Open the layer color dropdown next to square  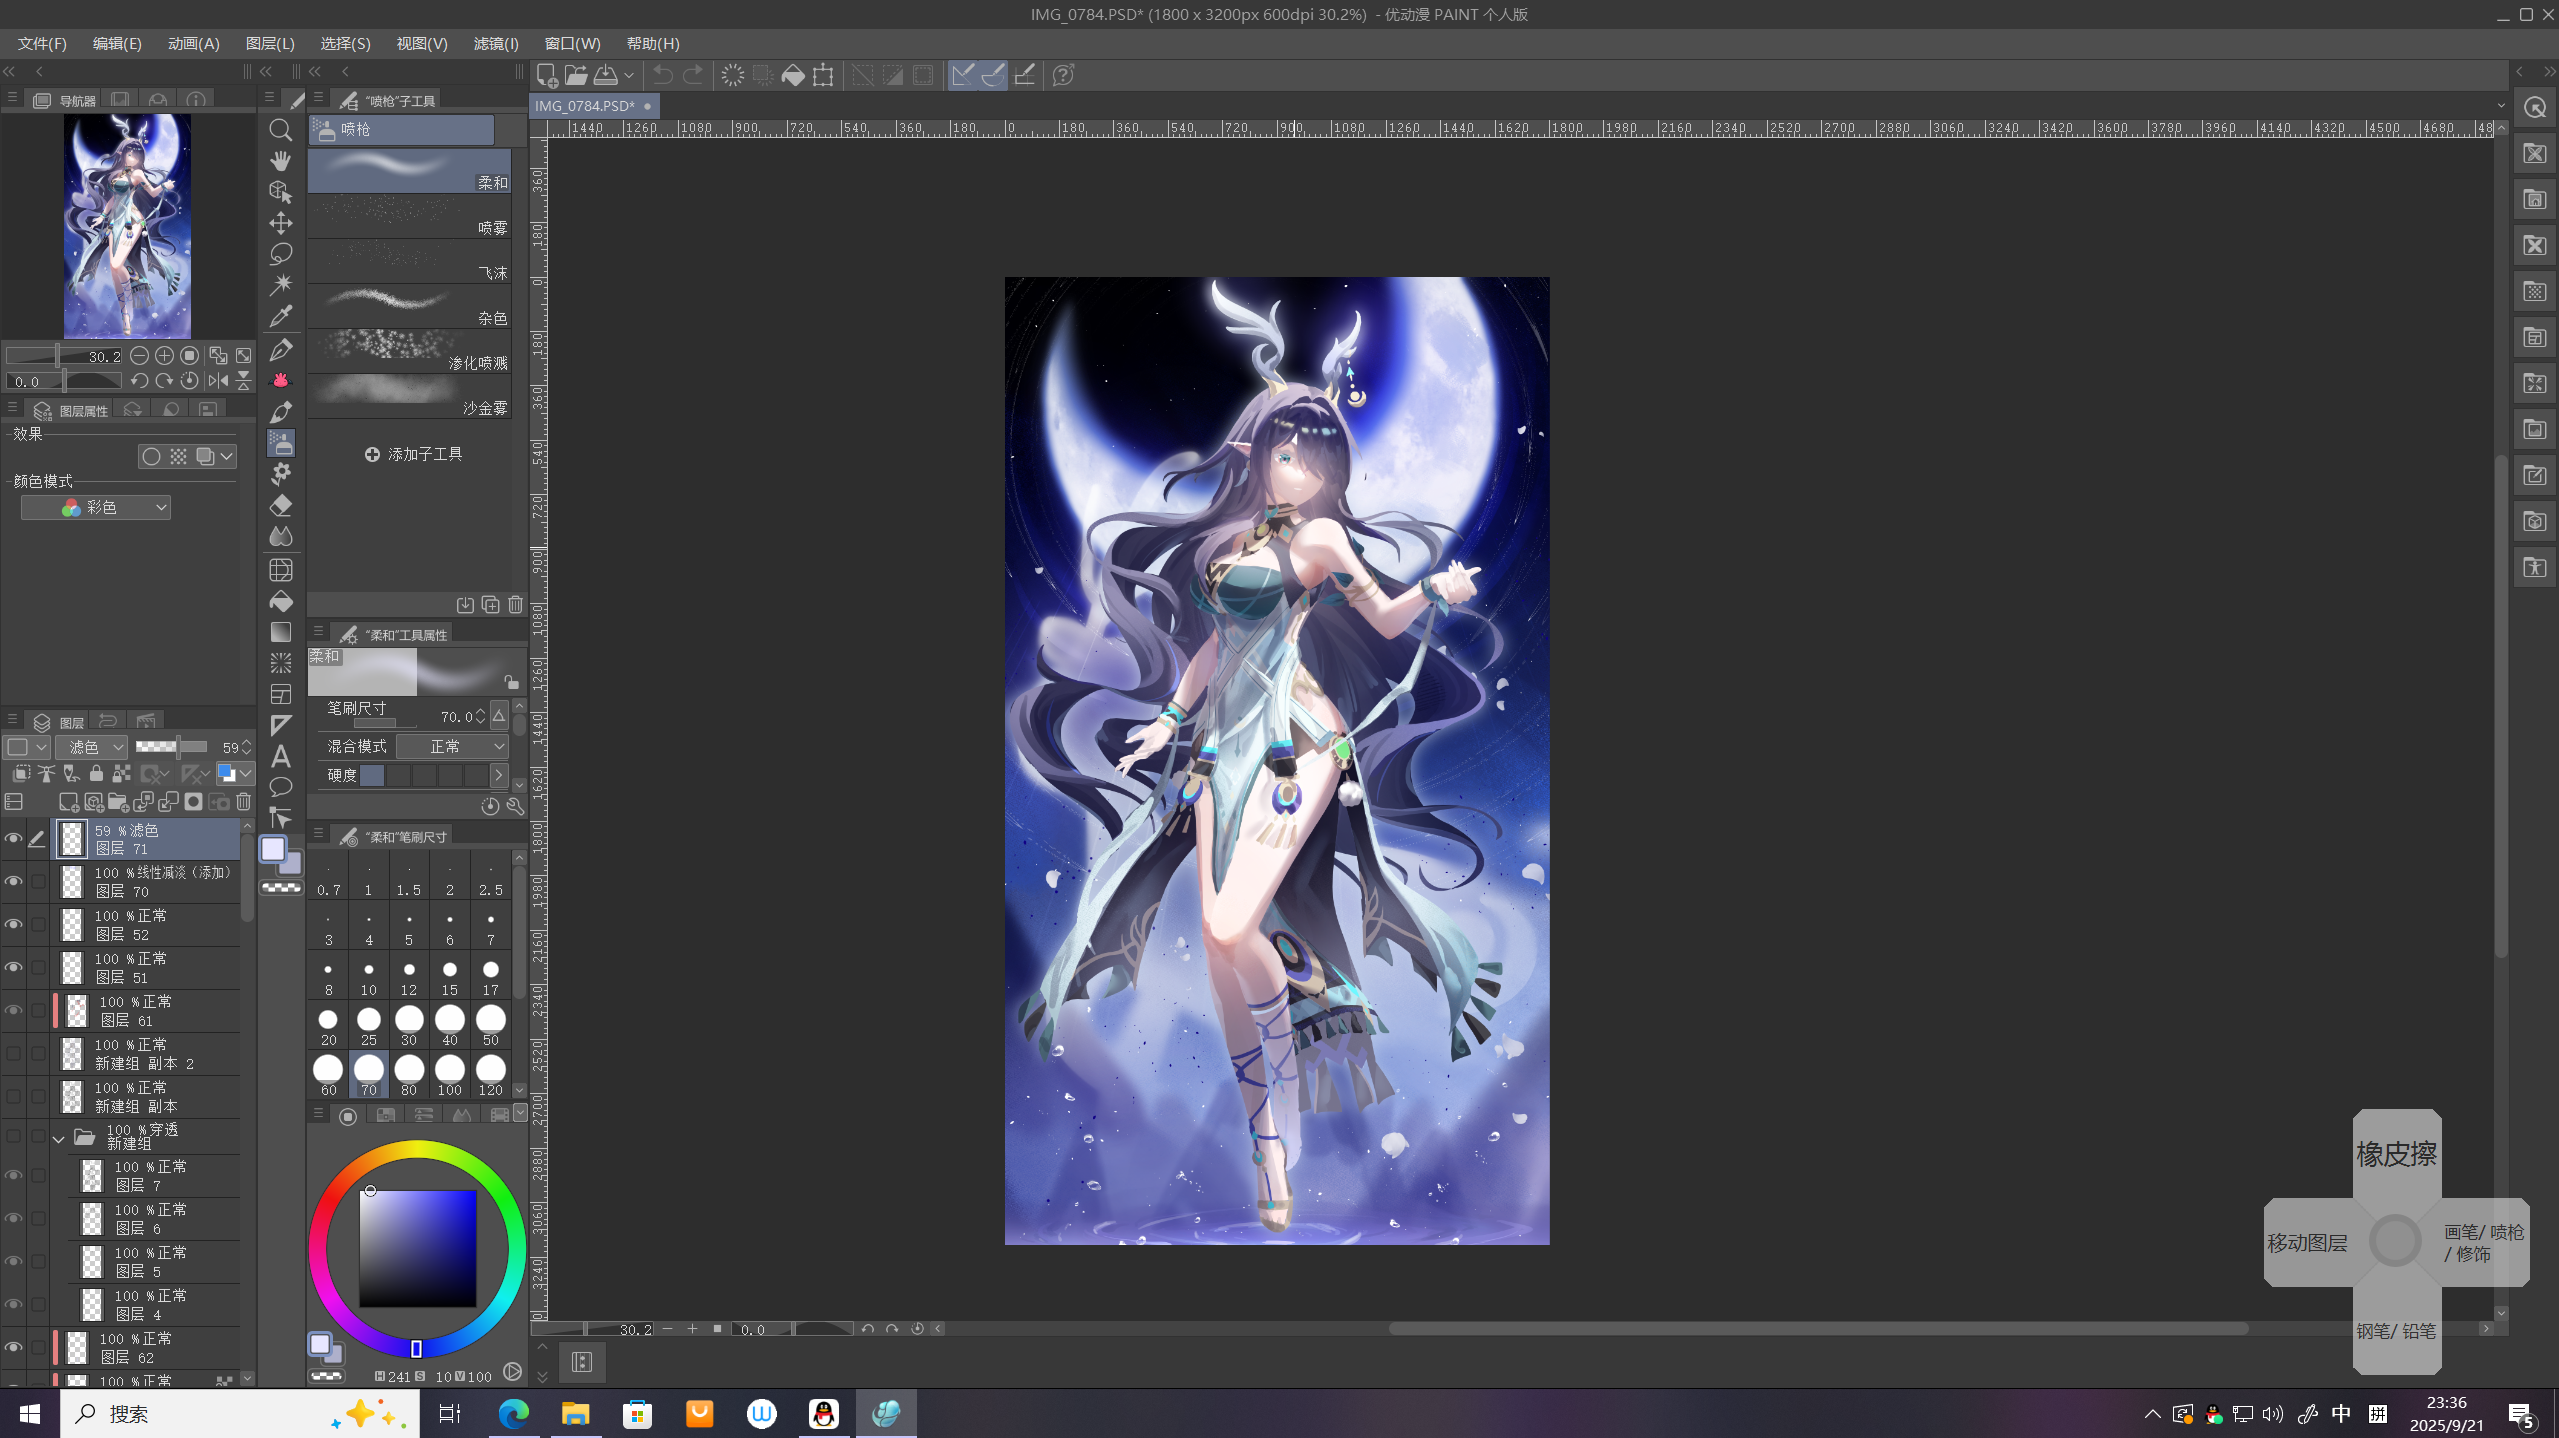click(x=41, y=747)
